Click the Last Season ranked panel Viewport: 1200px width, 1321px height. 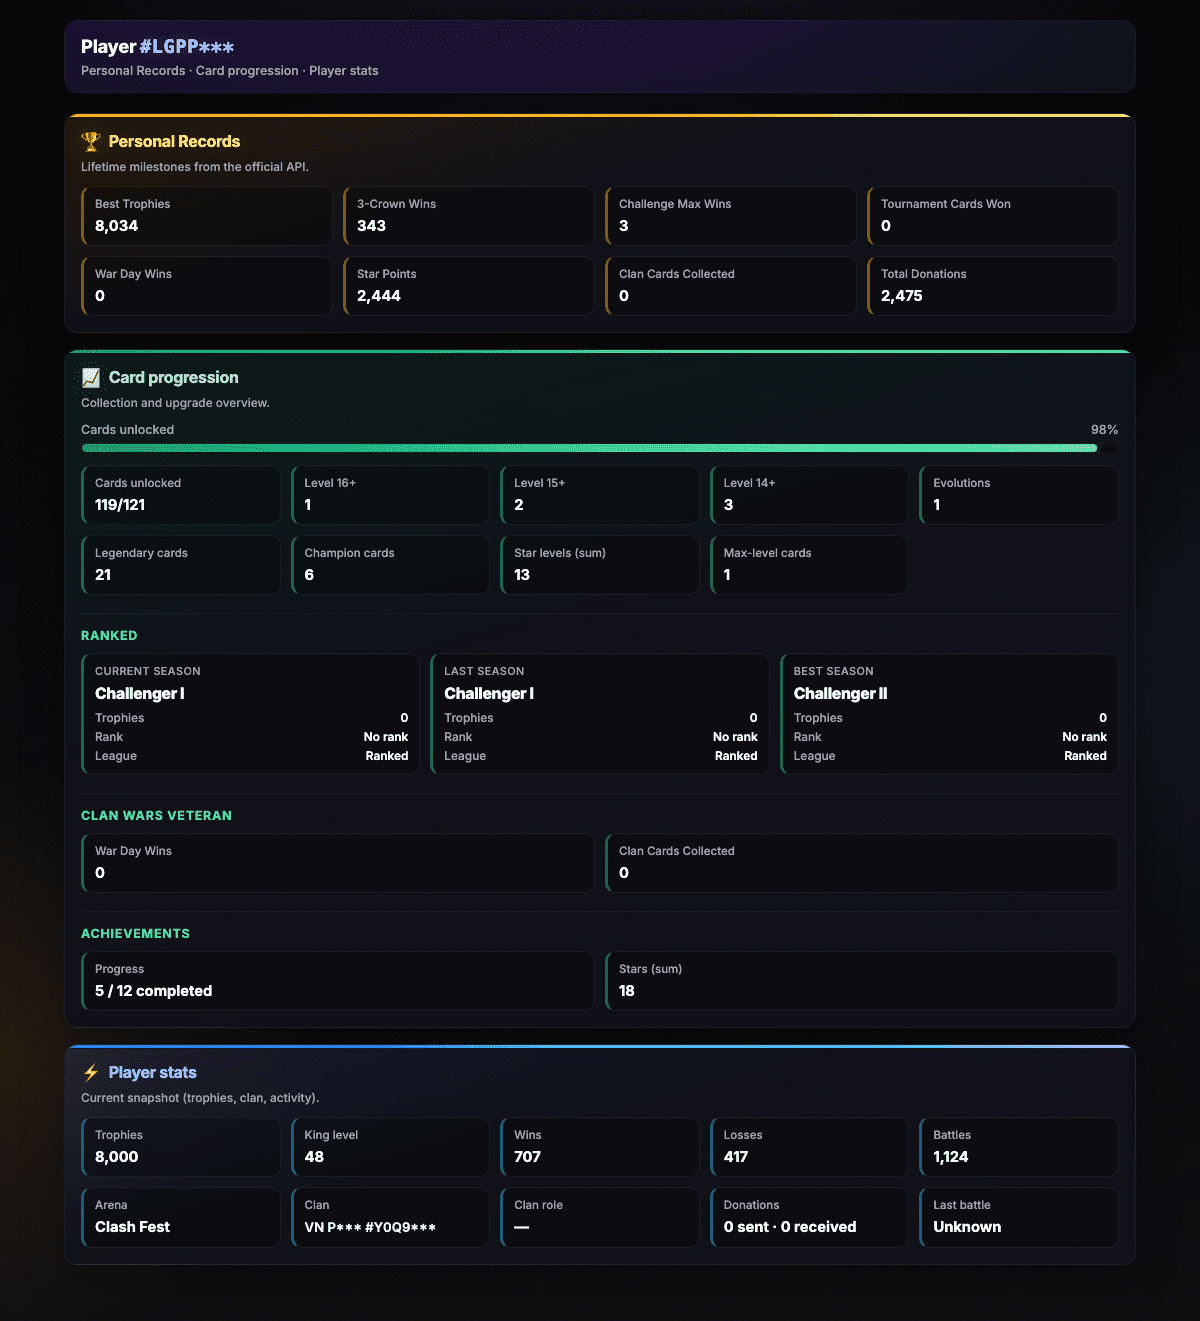[600, 714]
